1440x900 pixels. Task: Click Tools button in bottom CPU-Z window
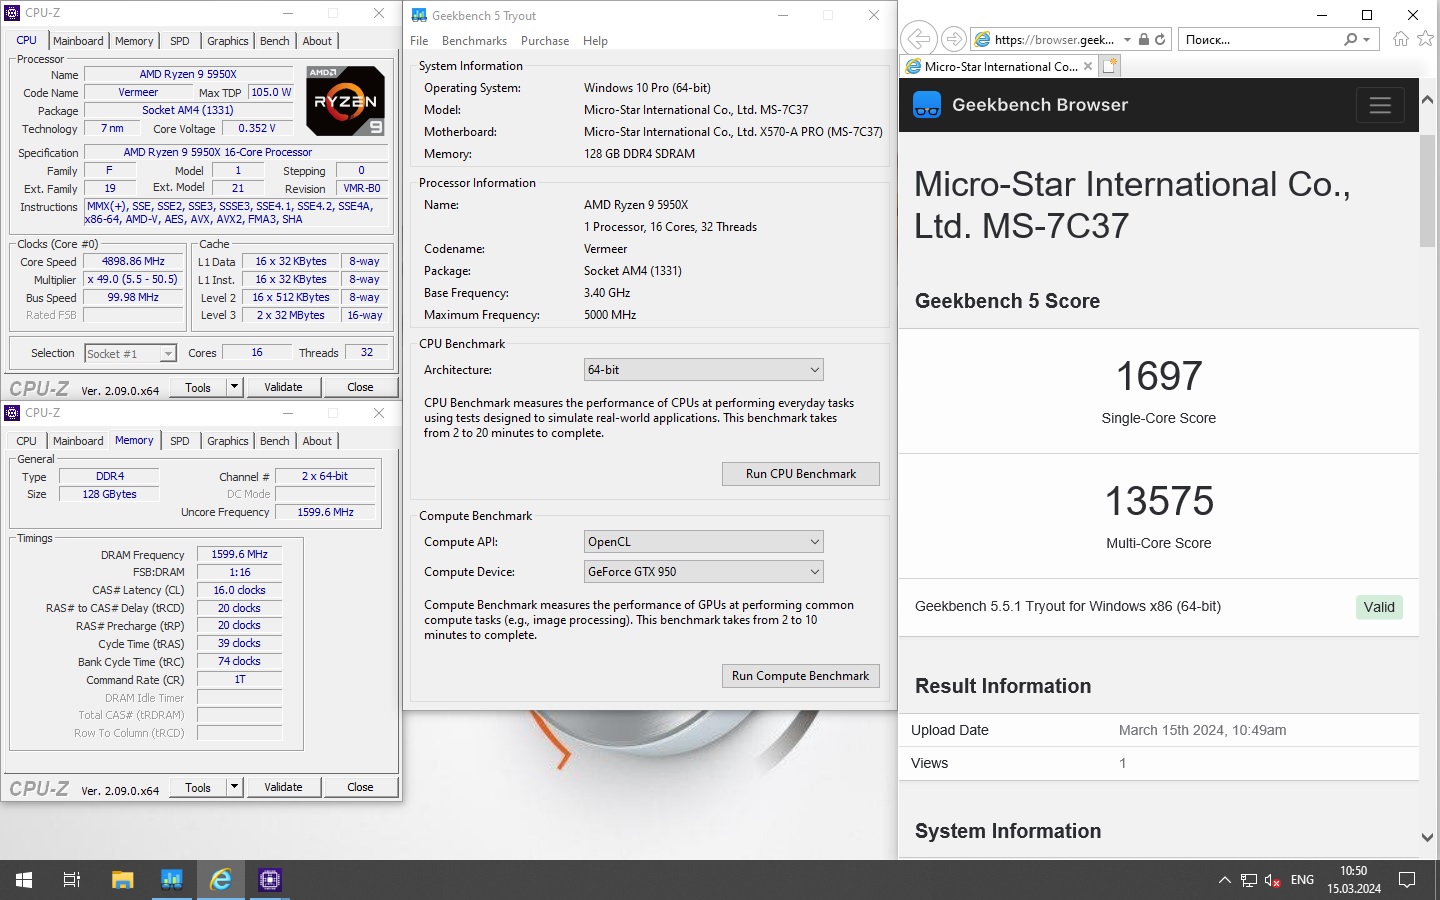pyautogui.click(x=198, y=787)
